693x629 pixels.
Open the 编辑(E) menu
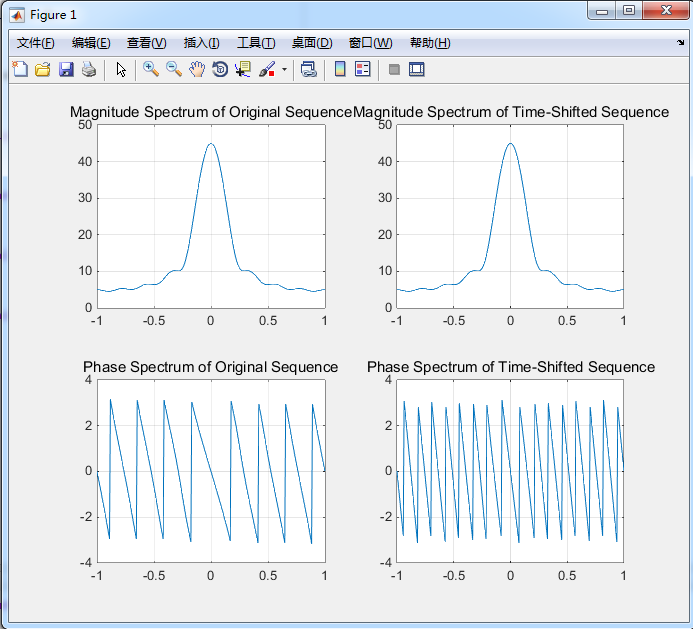91,43
